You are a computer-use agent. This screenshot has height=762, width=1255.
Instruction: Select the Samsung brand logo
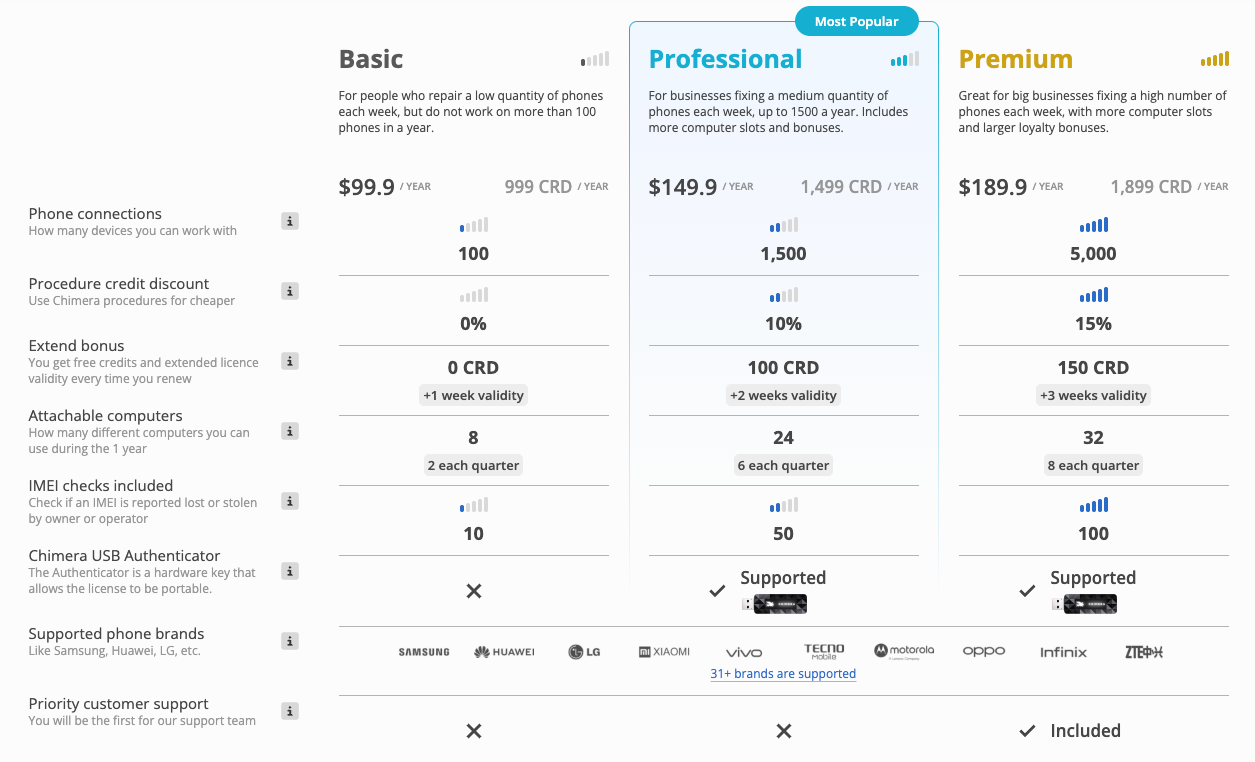423,651
